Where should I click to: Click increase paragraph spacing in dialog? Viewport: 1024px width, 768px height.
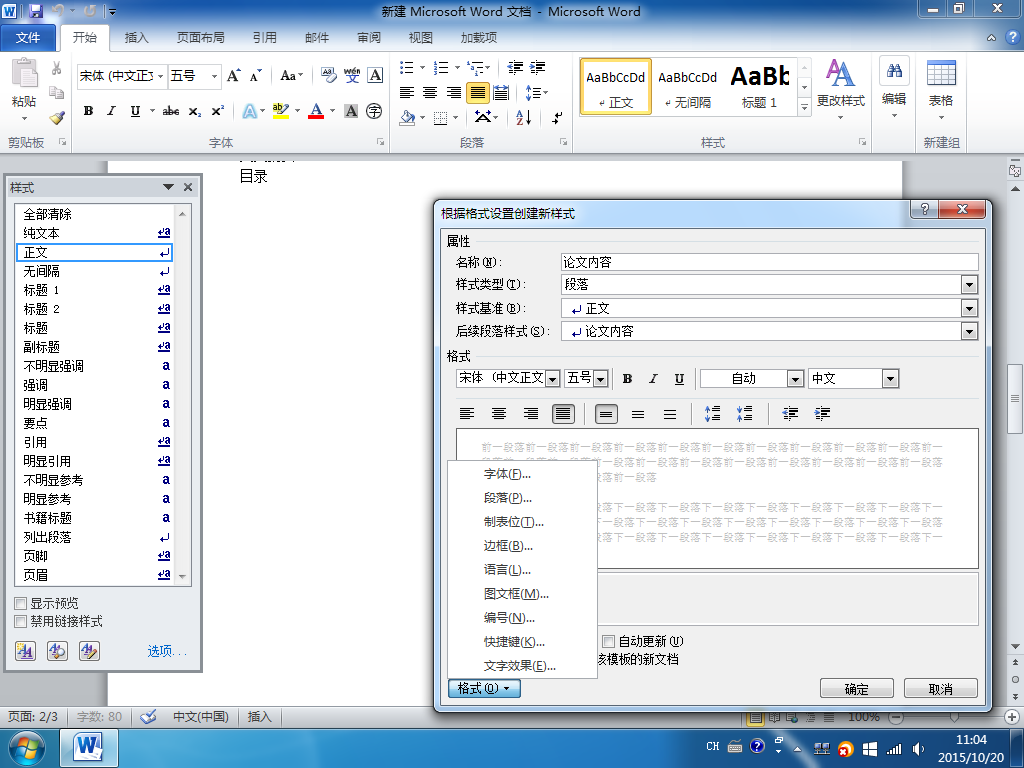click(712, 413)
